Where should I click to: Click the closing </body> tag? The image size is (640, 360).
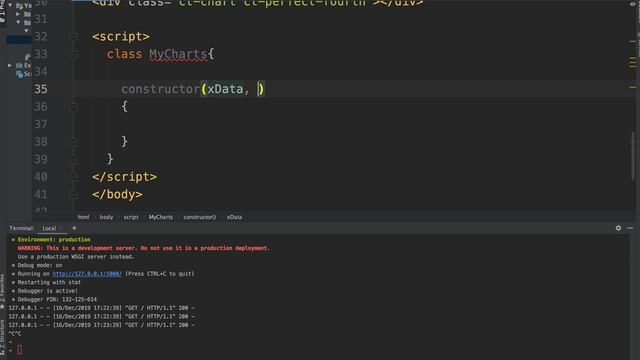tap(117, 195)
